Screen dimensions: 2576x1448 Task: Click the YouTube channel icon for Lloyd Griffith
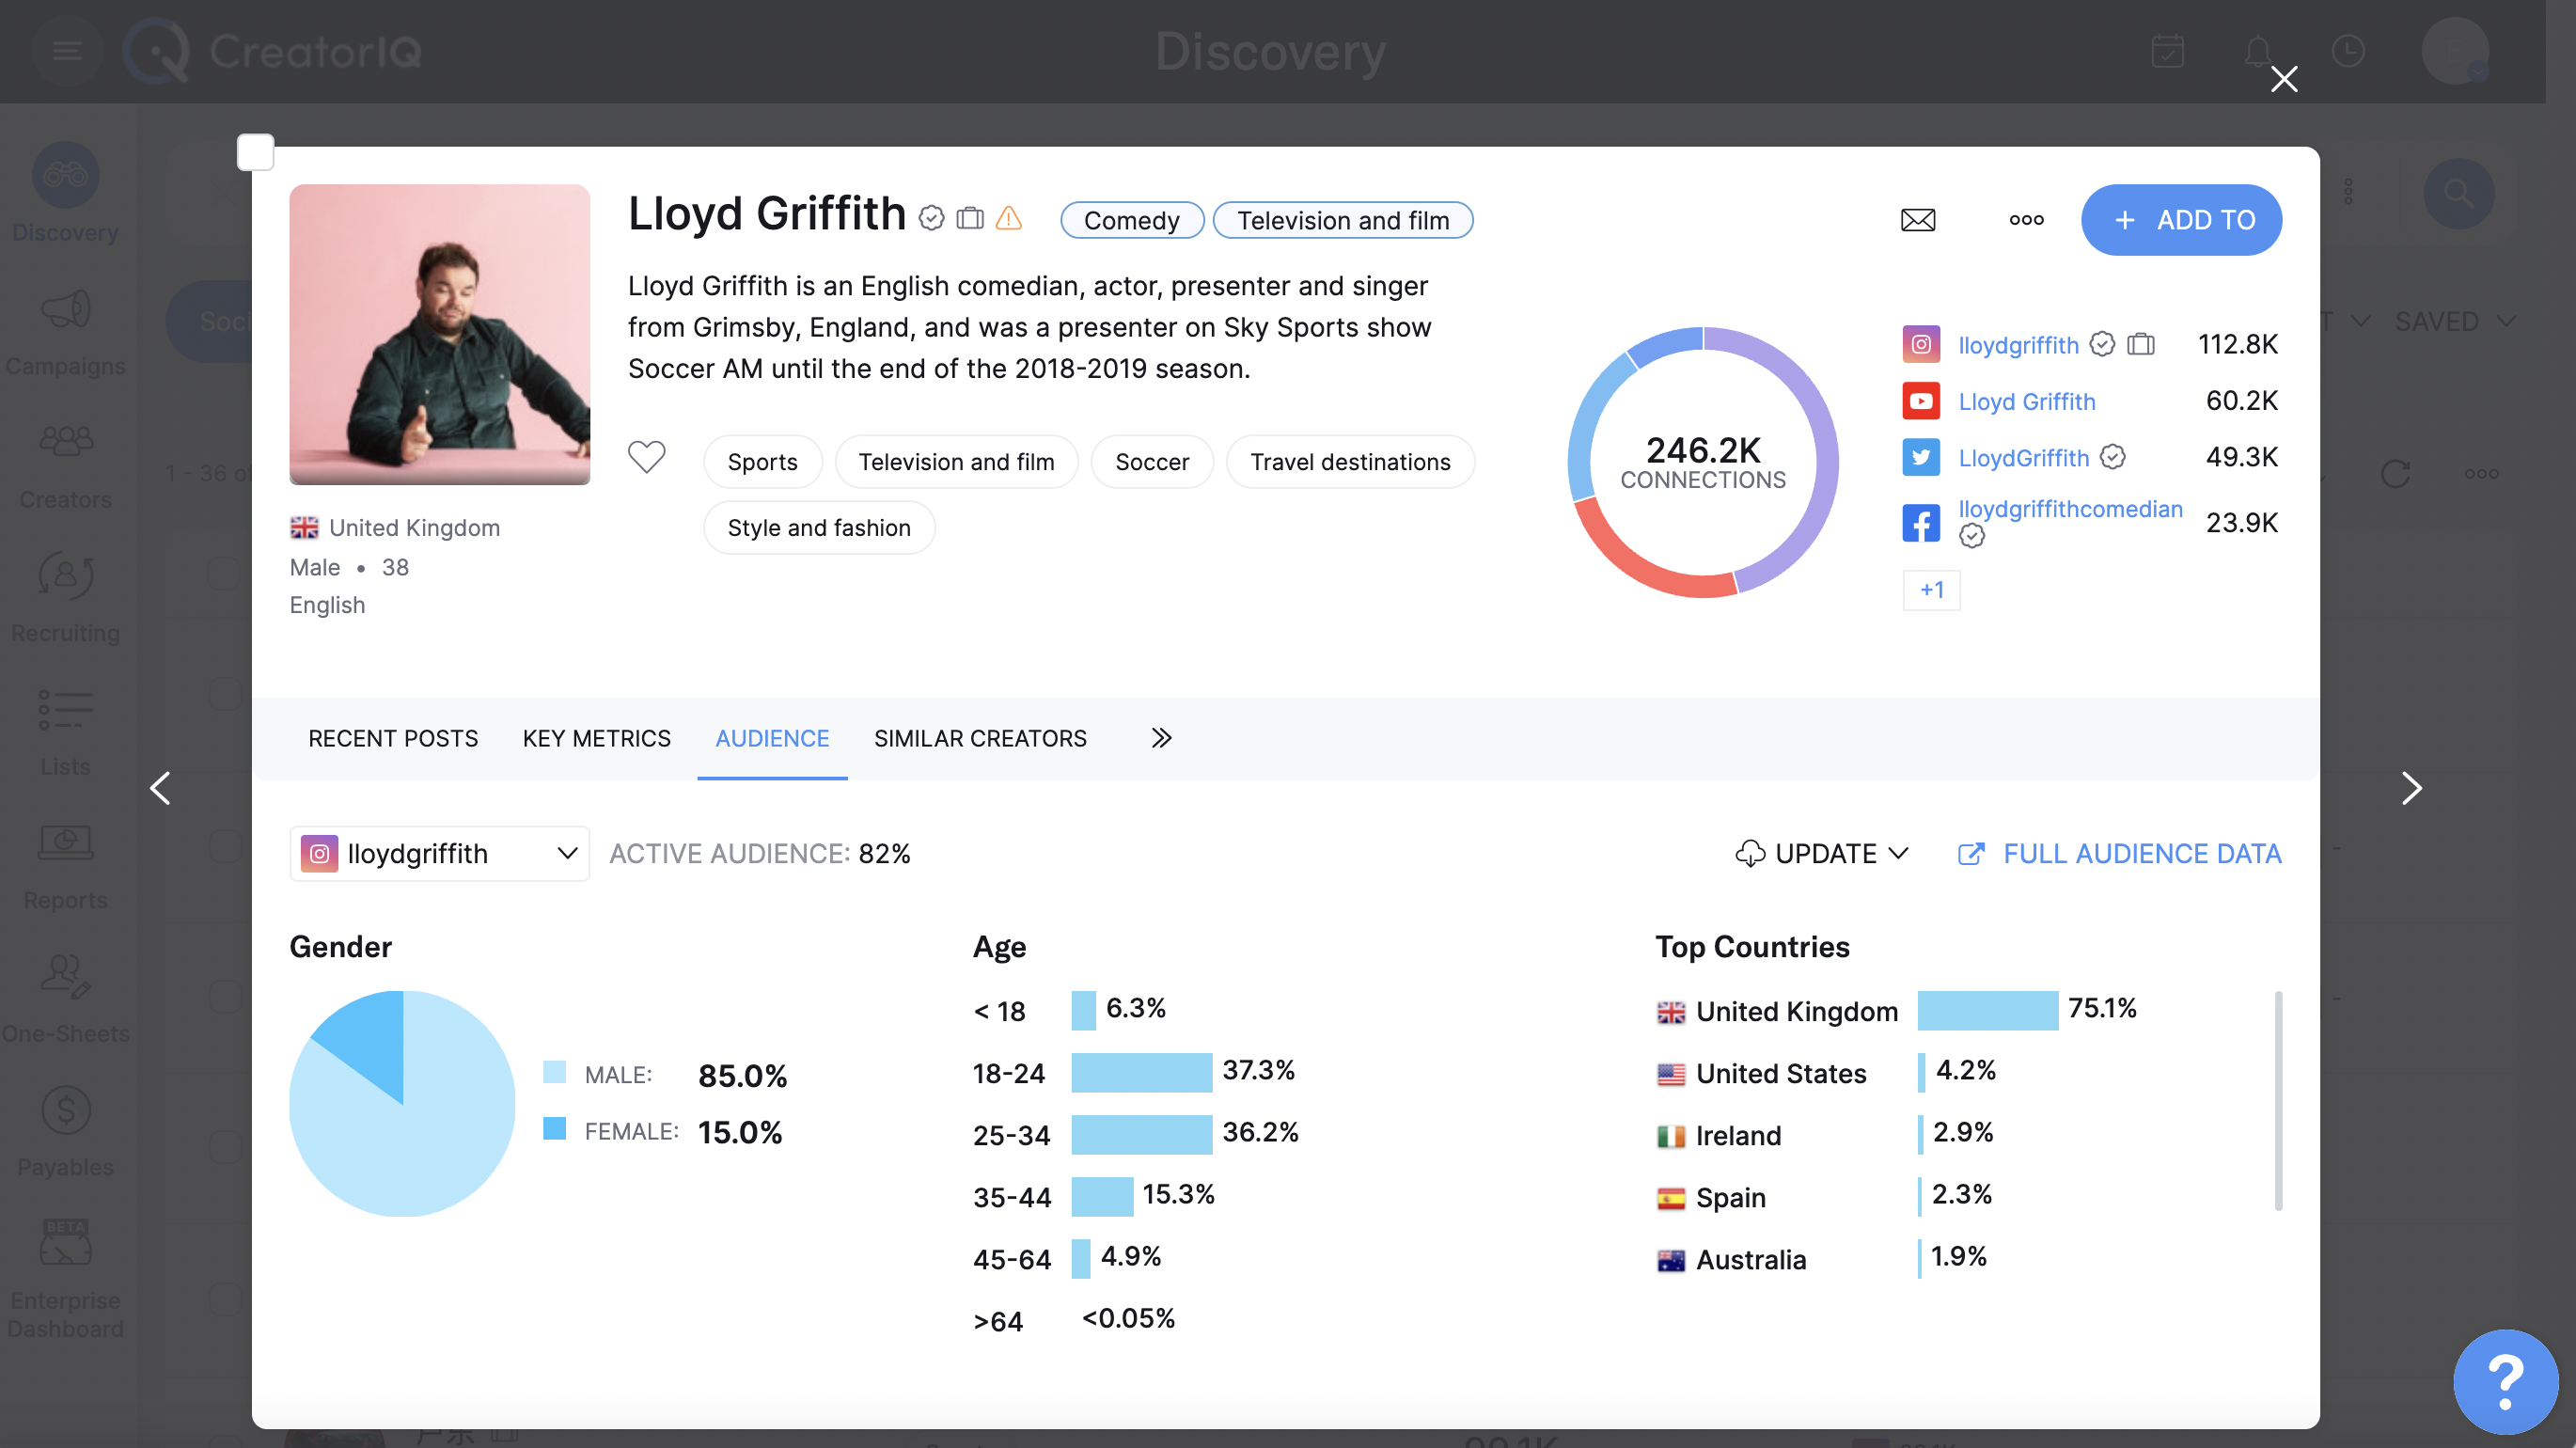pyautogui.click(x=1920, y=400)
